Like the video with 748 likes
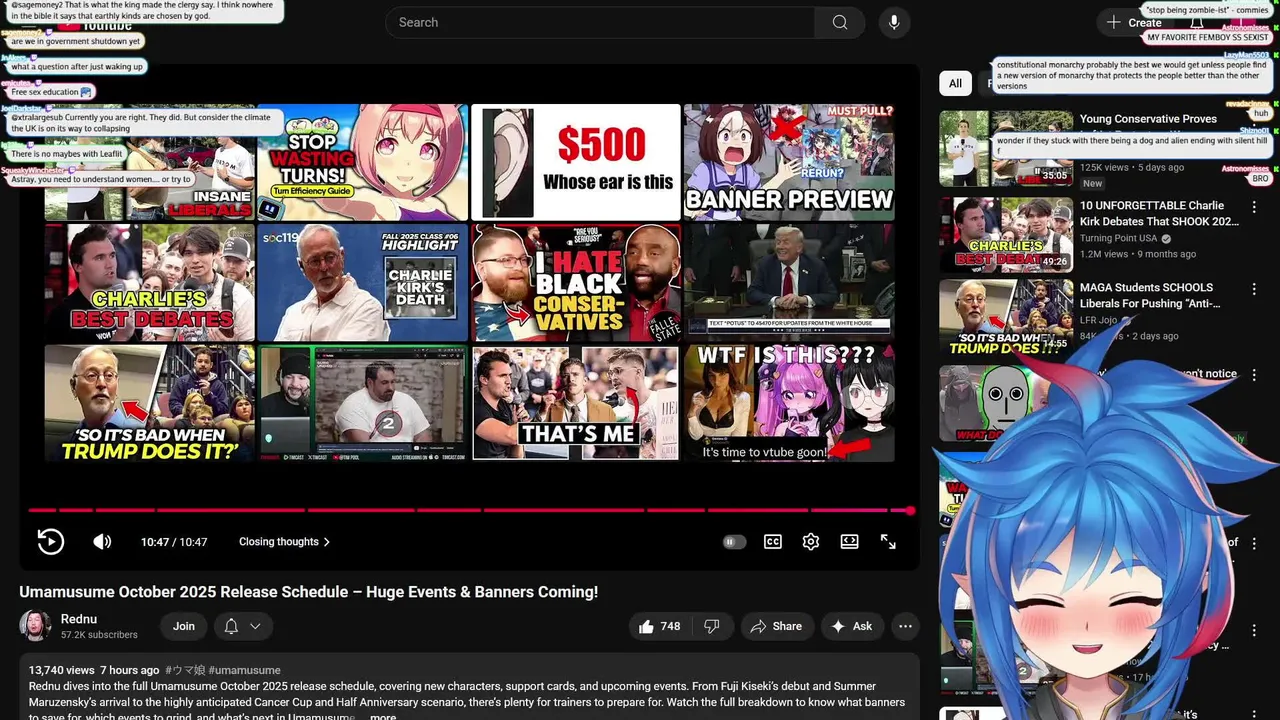 [x=659, y=626]
